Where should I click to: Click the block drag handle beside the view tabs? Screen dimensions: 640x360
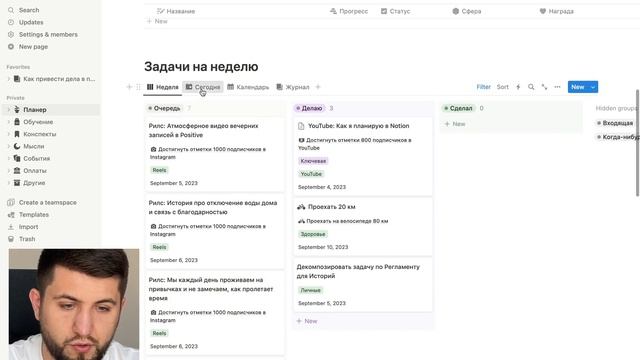coord(138,87)
